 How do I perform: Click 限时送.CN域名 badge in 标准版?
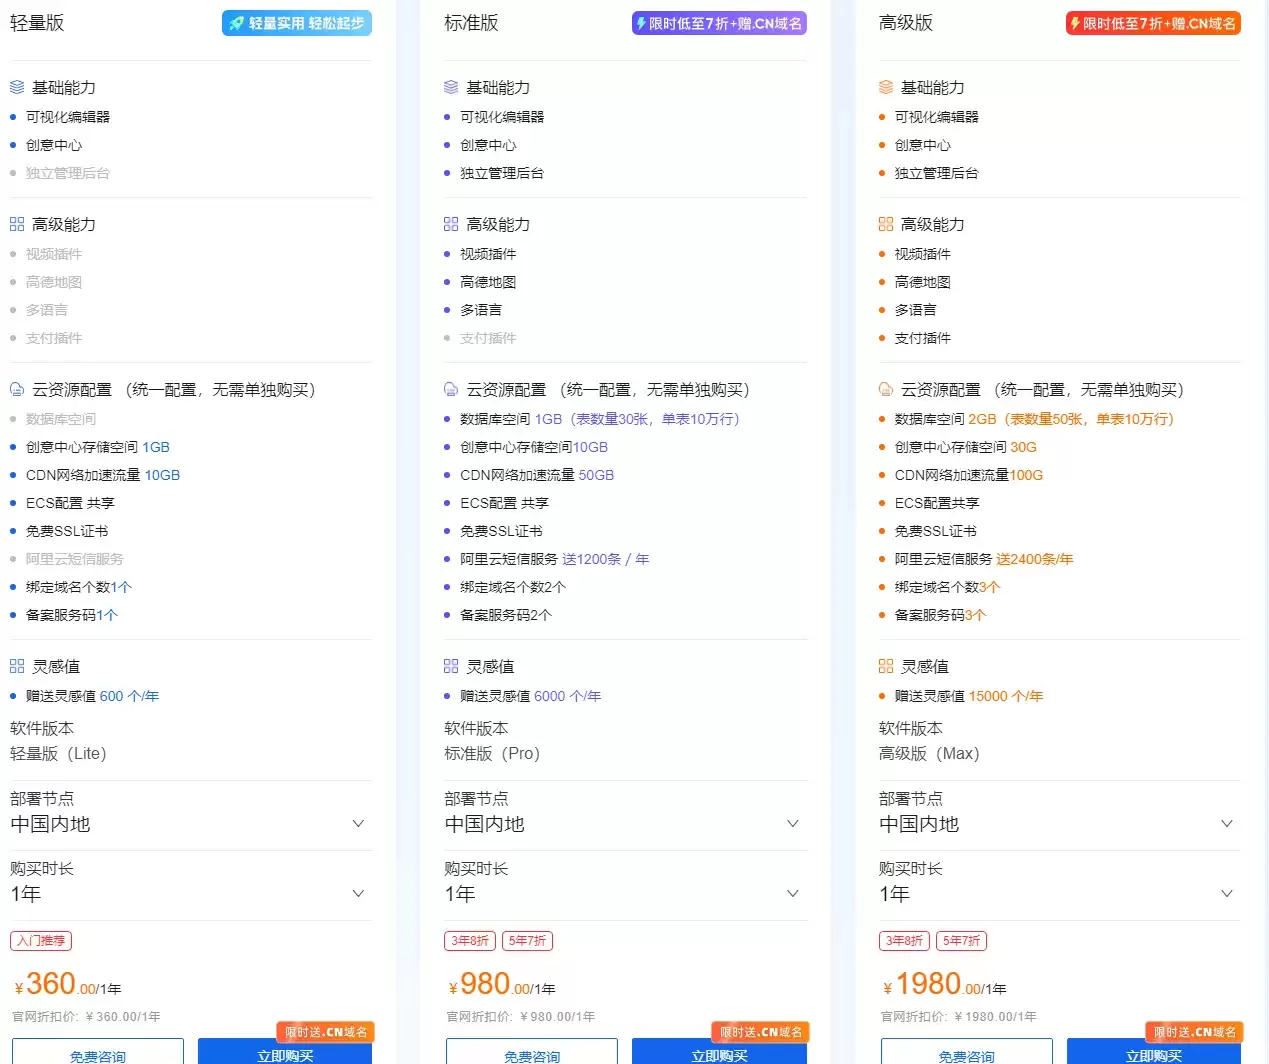point(760,1032)
